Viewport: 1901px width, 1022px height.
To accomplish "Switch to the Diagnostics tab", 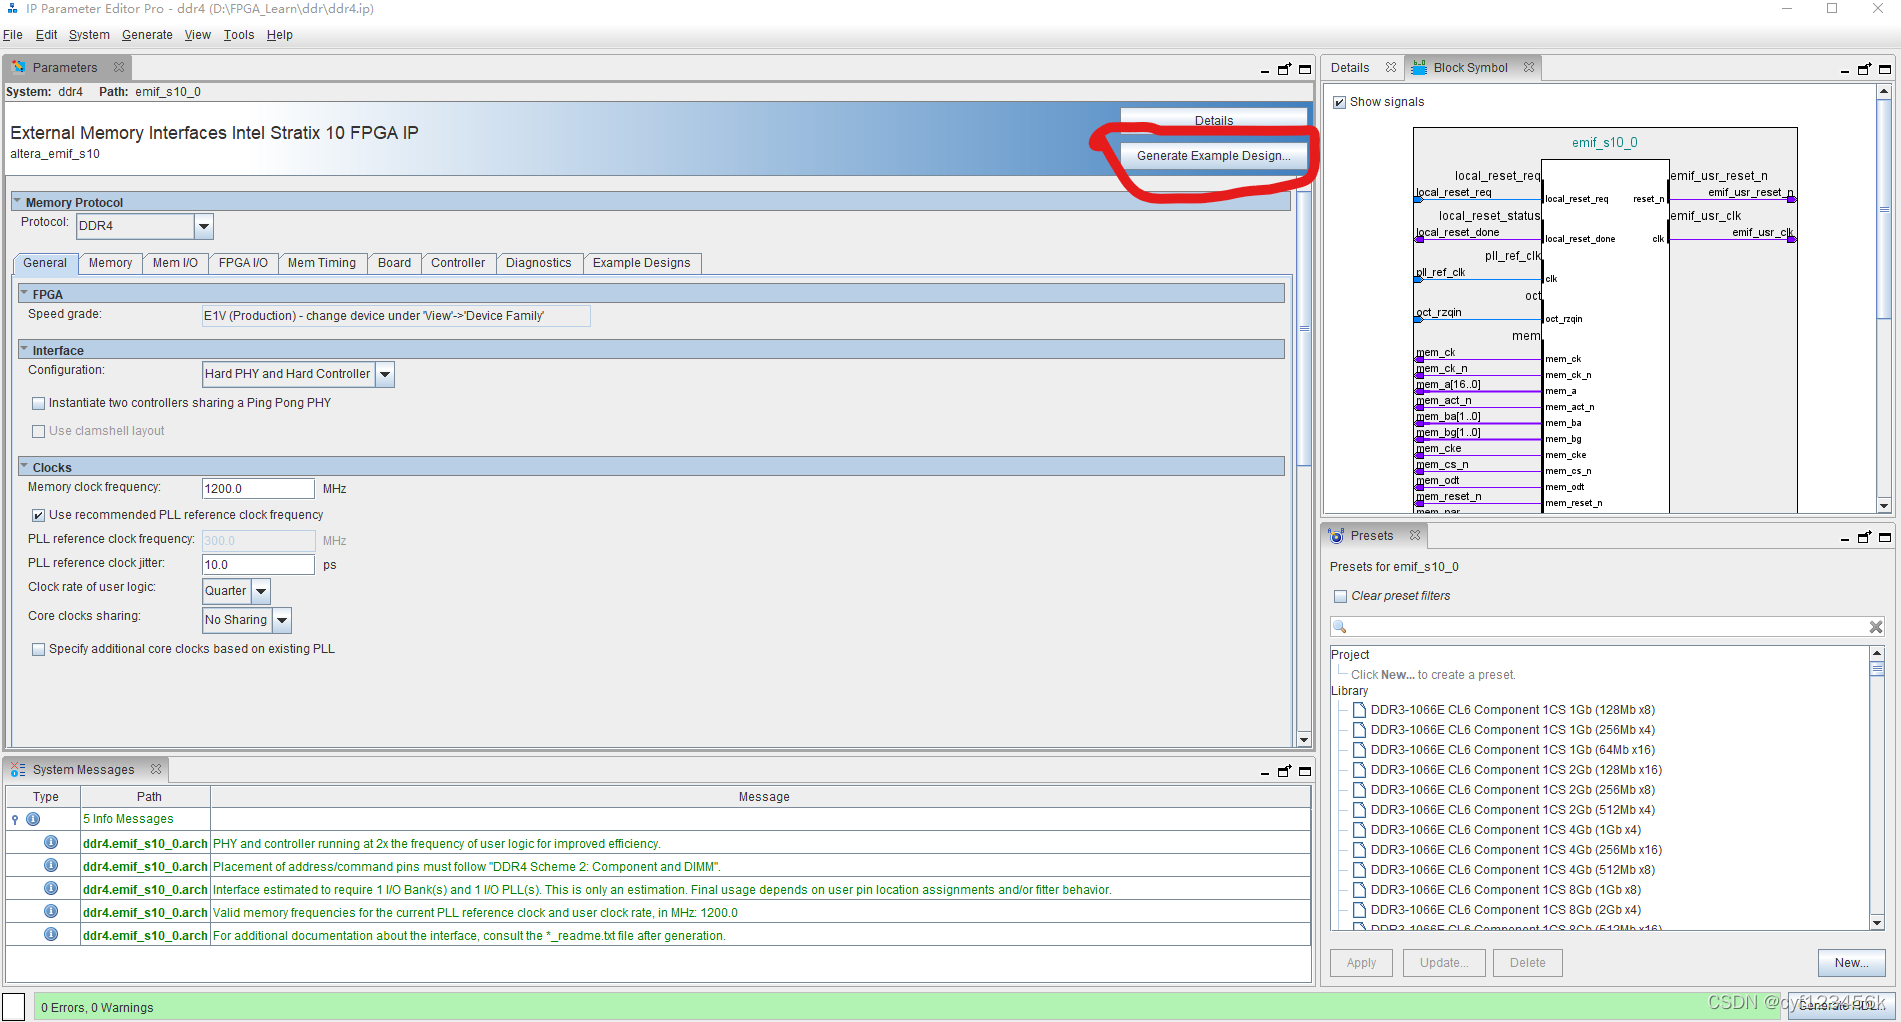I will click(539, 263).
